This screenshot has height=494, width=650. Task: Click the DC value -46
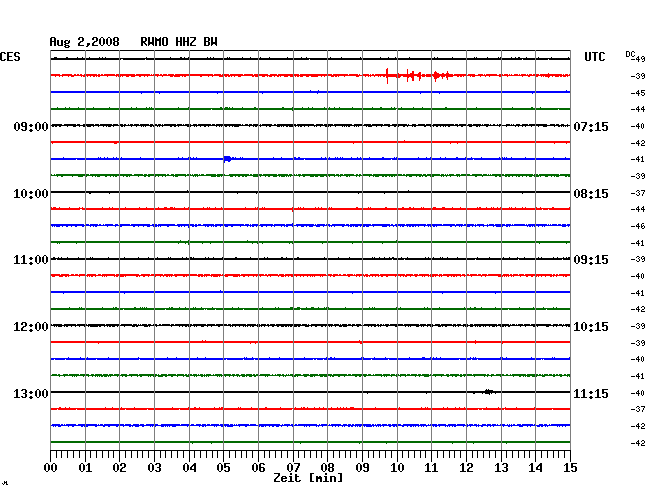(638, 226)
